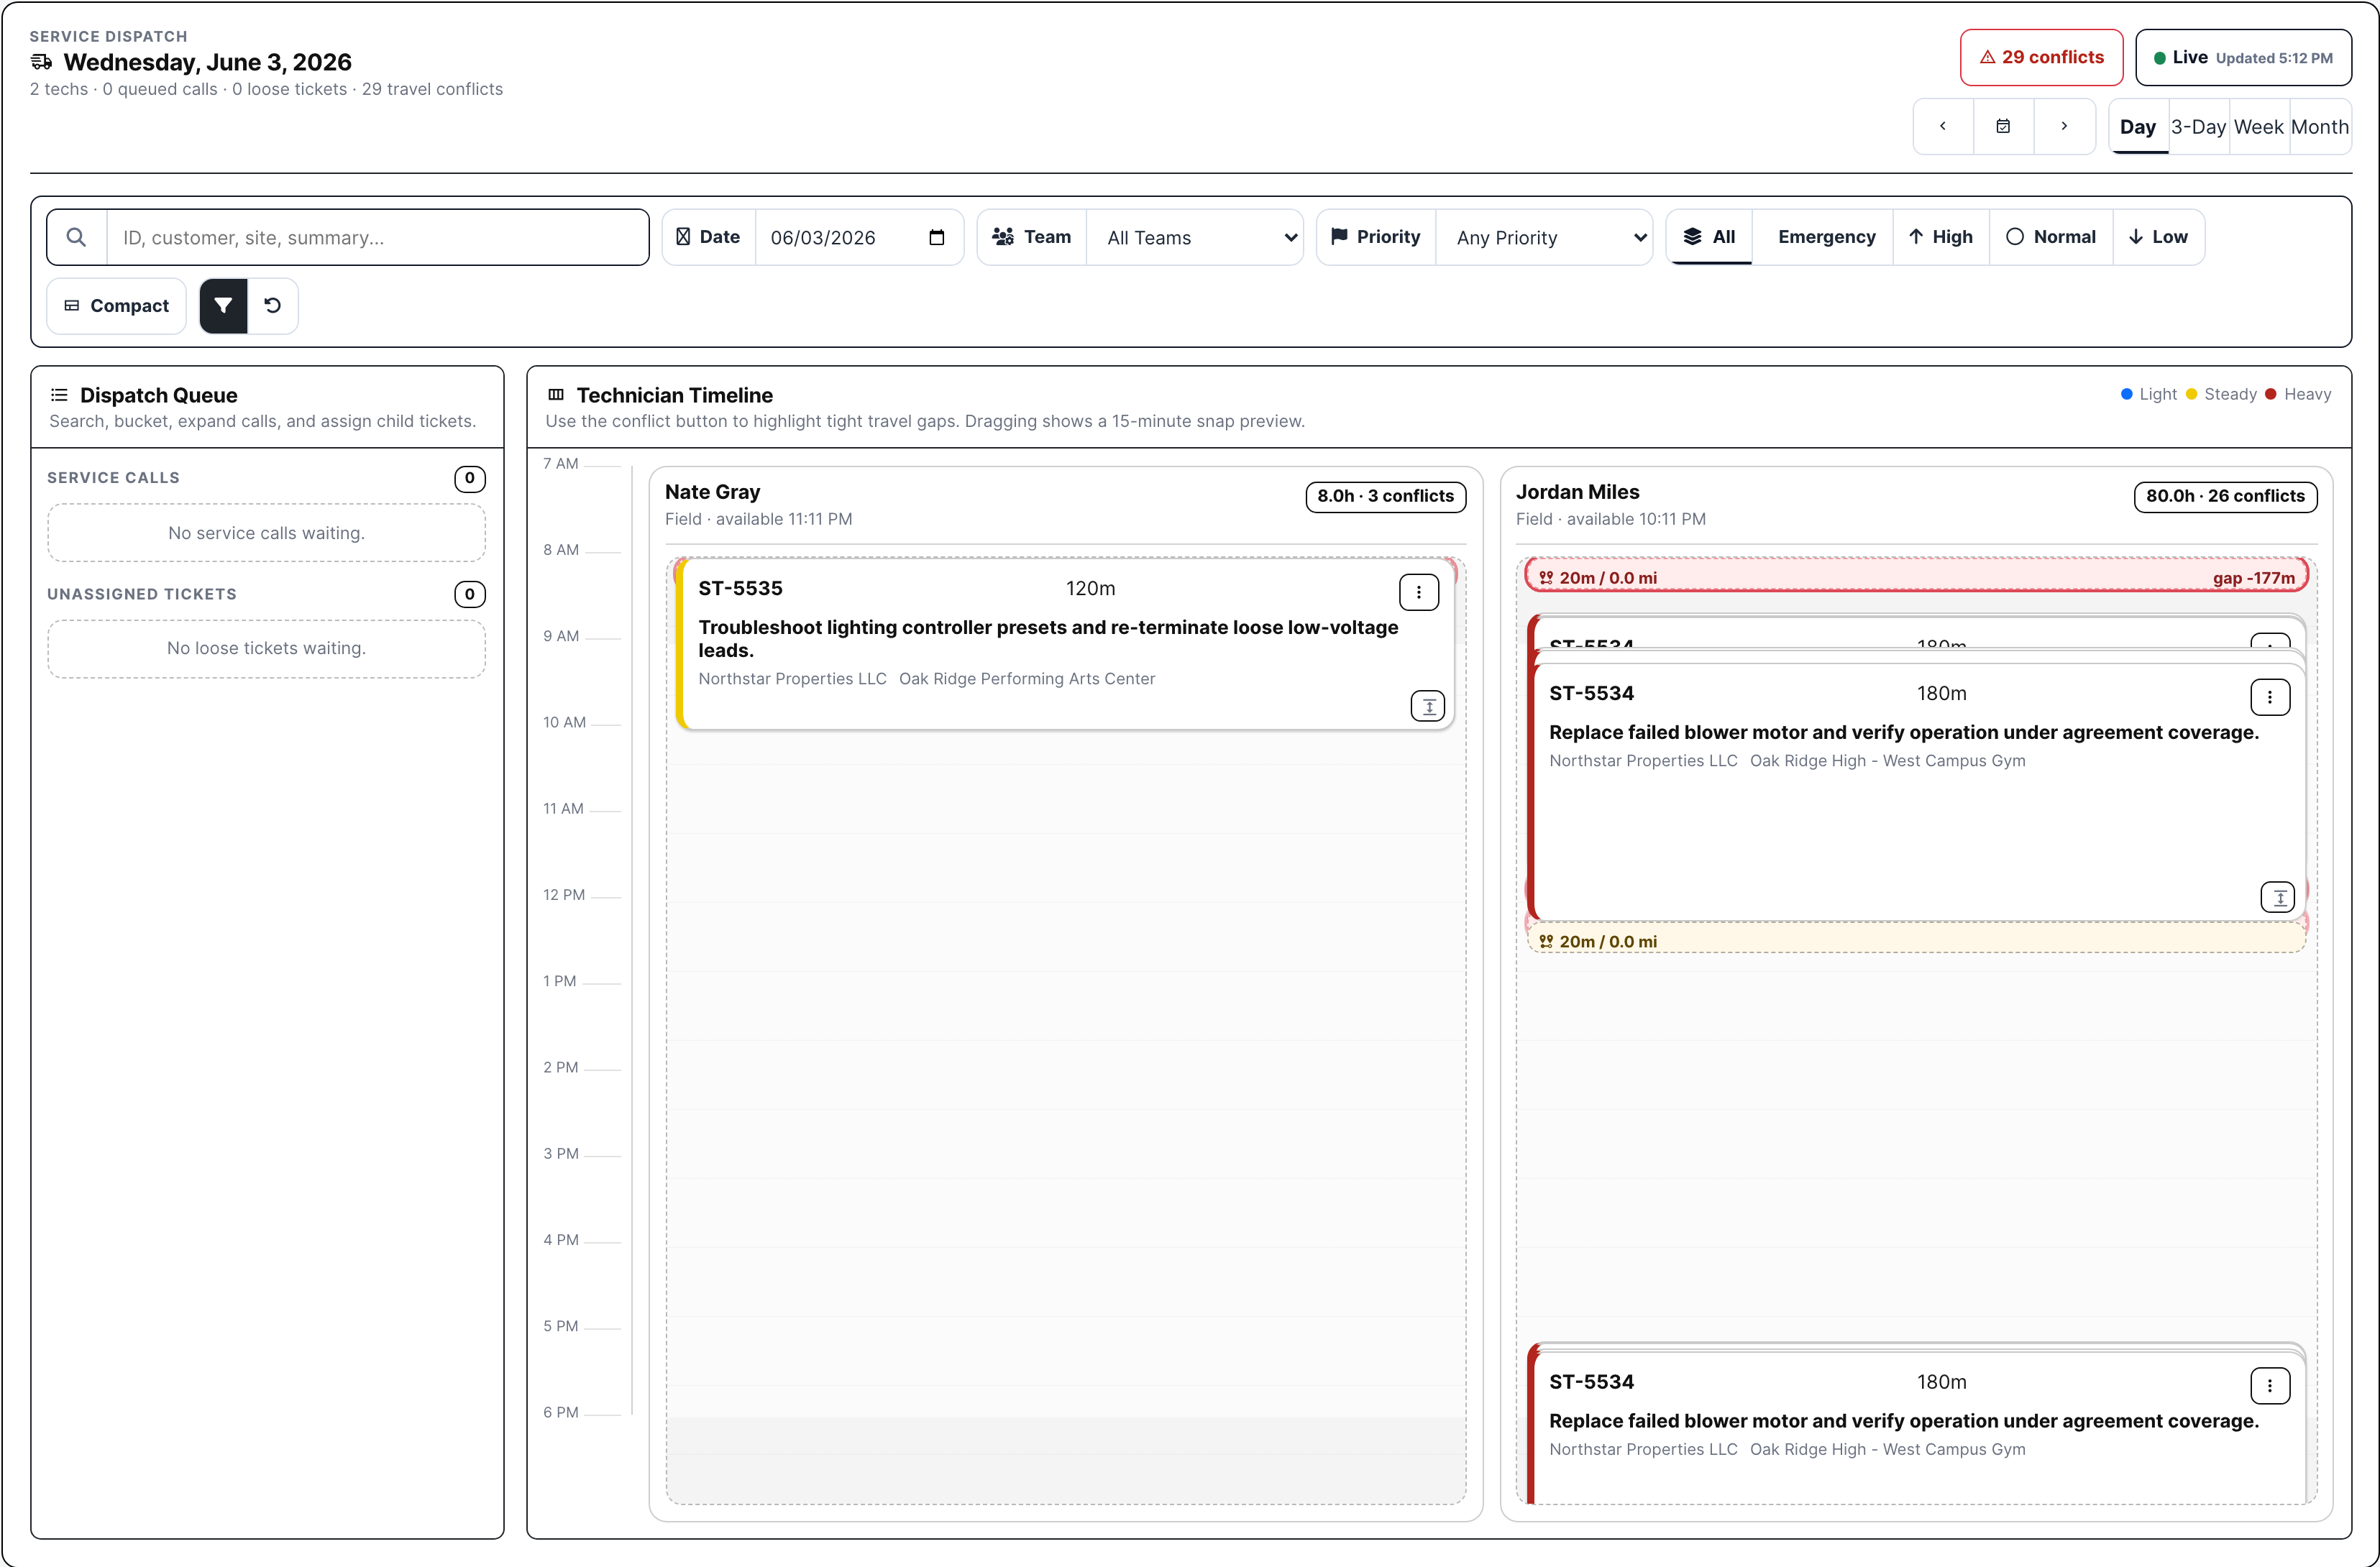Image resolution: width=2380 pixels, height=1567 pixels.
Task: Switch to the 3-Day view tab
Action: [2198, 127]
